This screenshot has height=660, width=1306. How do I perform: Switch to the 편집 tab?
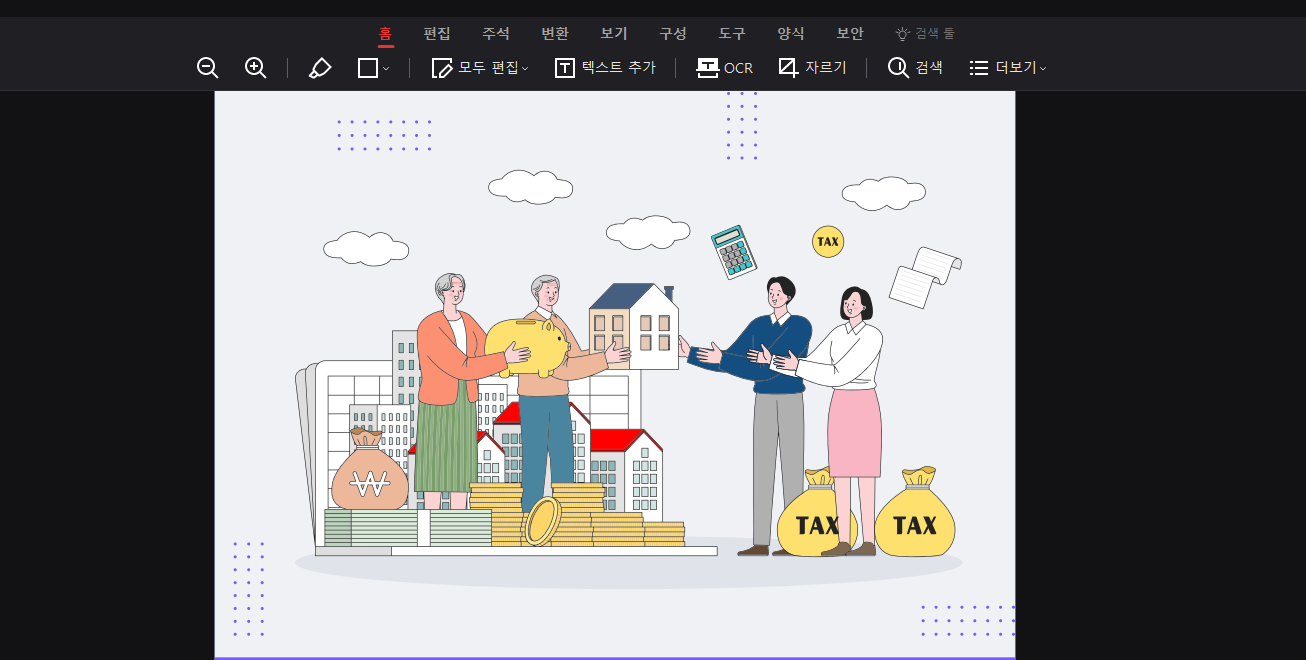[437, 33]
